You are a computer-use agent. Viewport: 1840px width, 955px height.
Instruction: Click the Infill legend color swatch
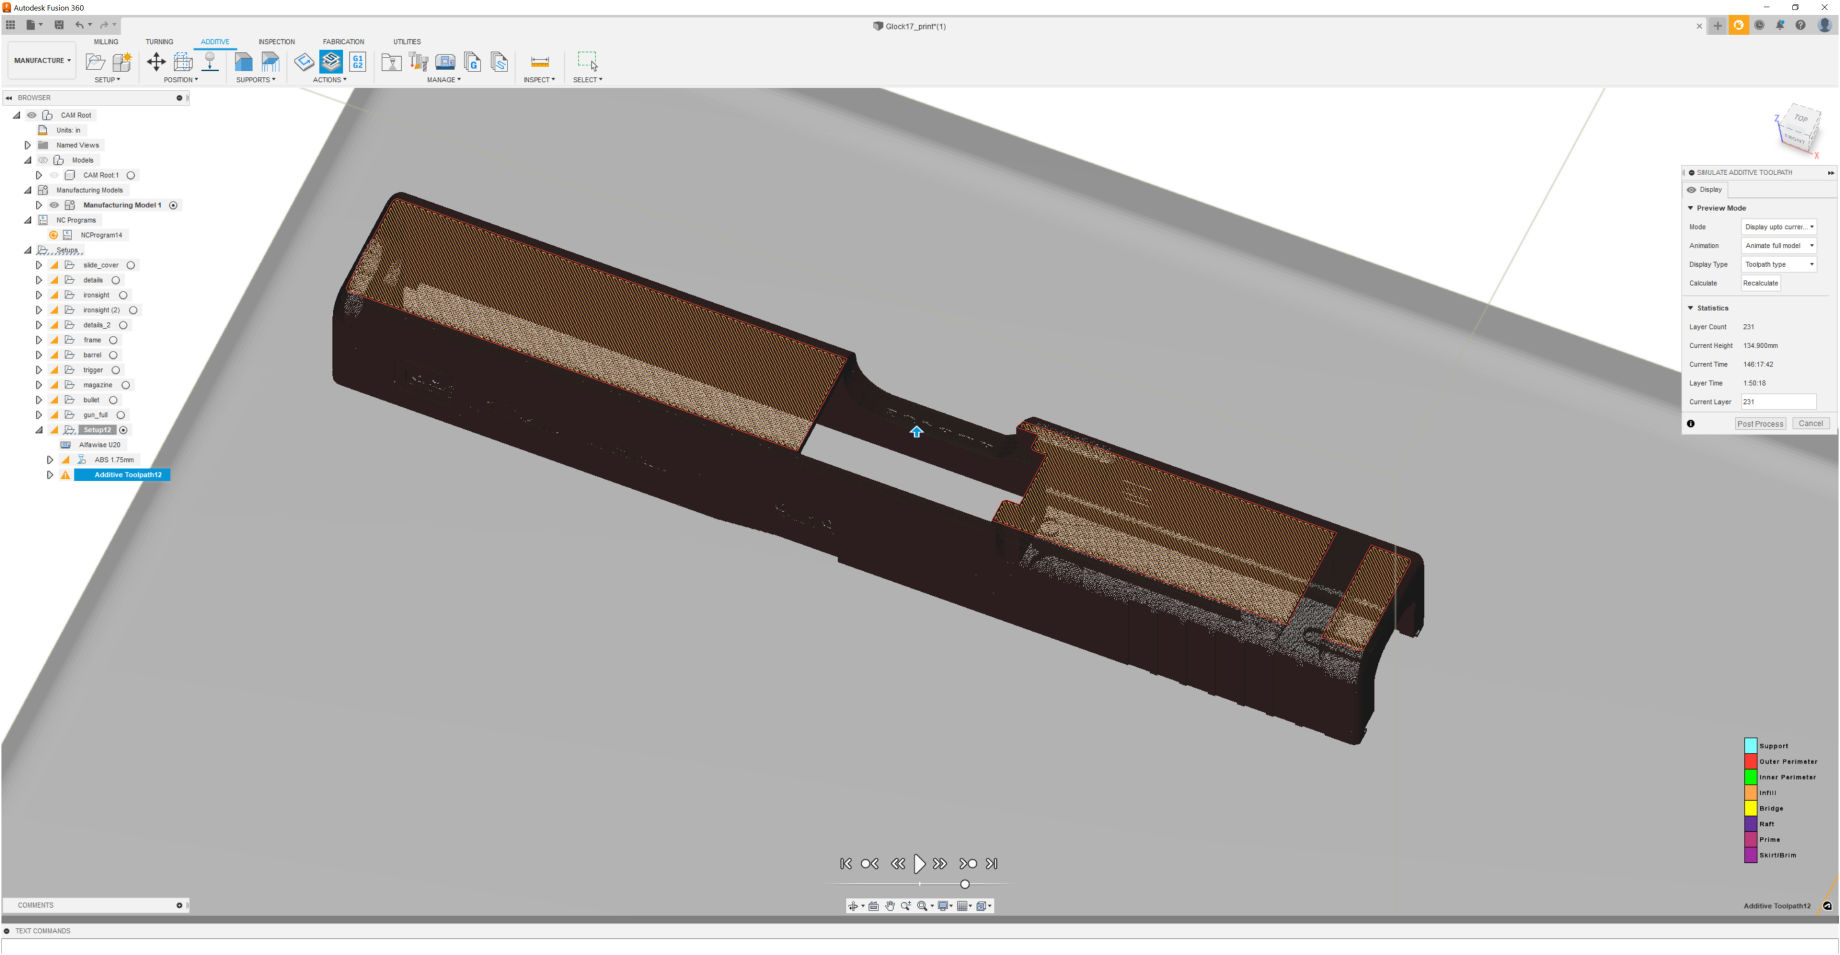point(1751,793)
